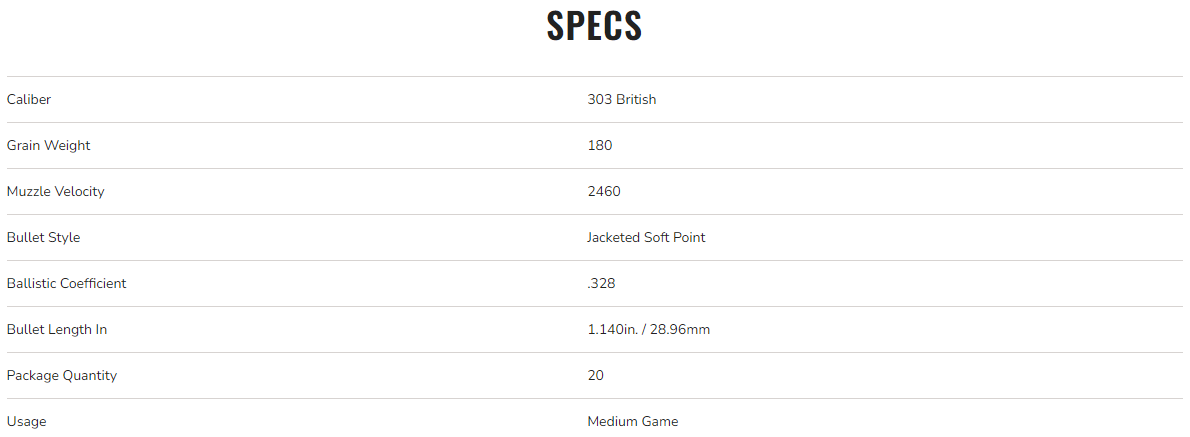Select the 1.140in. / 28.96mm value
Image resolution: width=1190 pixels, height=437 pixels.
648,329
